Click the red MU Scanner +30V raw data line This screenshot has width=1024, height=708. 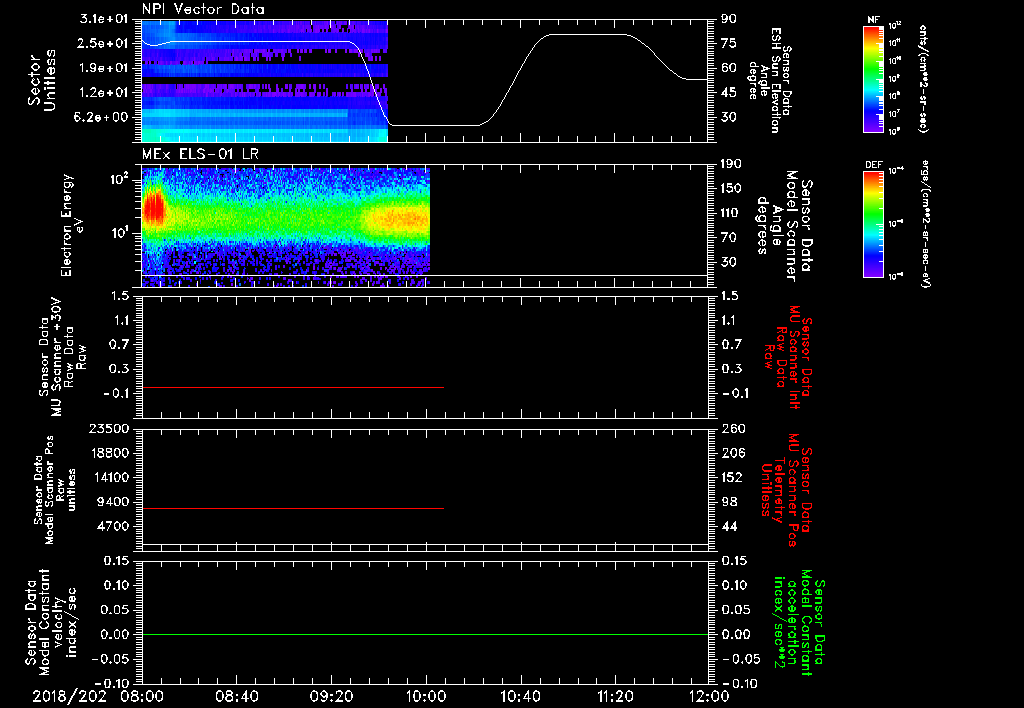pos(293,387)
